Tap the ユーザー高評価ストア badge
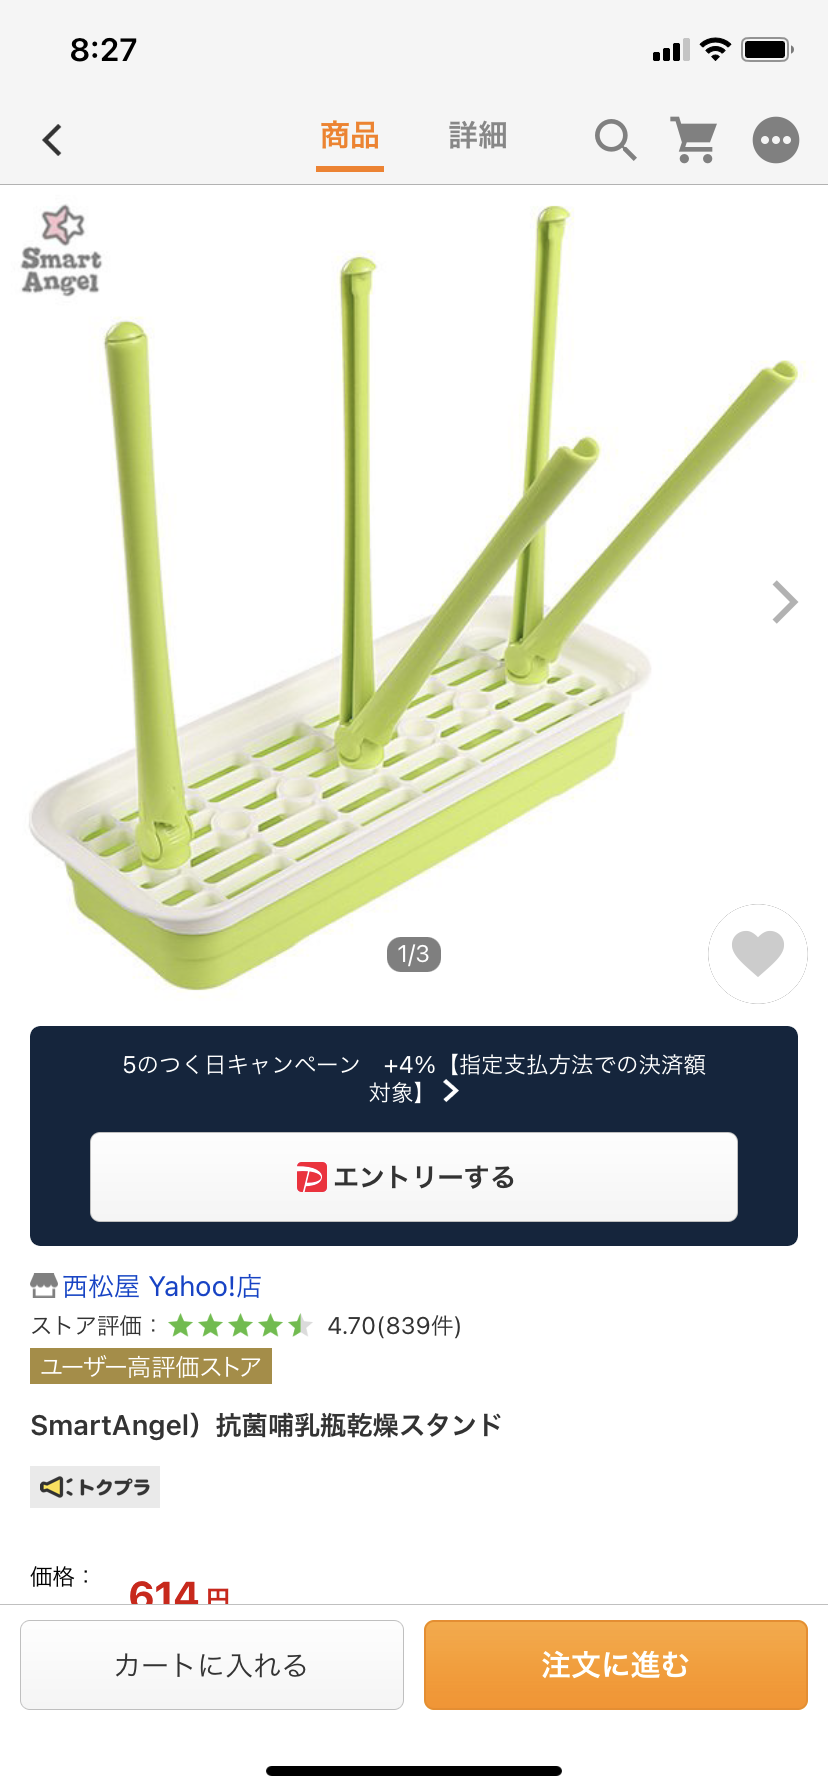 [151, 1366]
